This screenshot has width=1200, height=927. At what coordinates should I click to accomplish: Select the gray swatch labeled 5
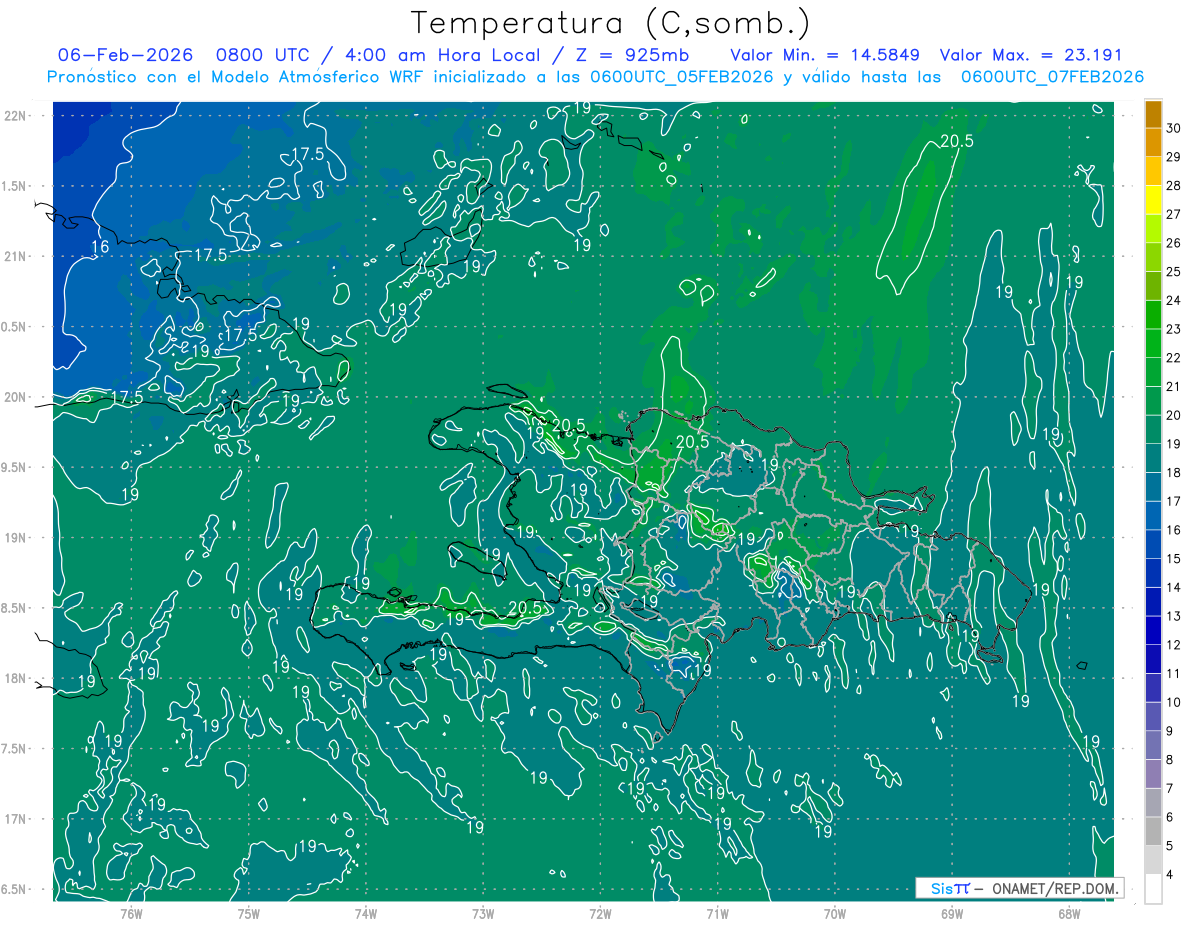tap(1153, 831)
